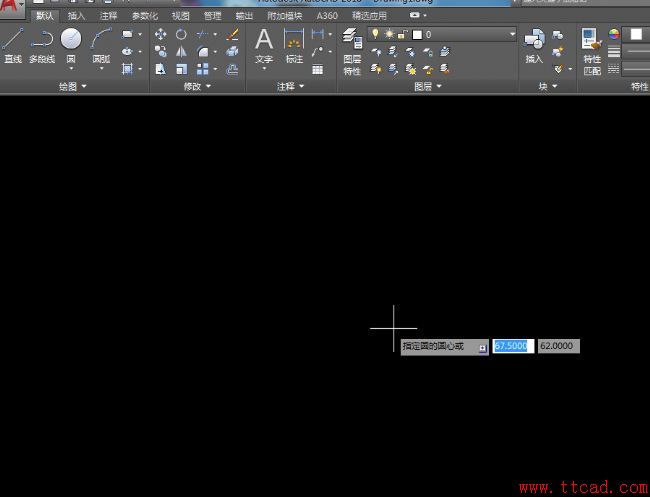Image resolution: width=650 pixels, height=497 pixels.
Task: Switch to the 参数化 ribbon tab
Action: 145,16
